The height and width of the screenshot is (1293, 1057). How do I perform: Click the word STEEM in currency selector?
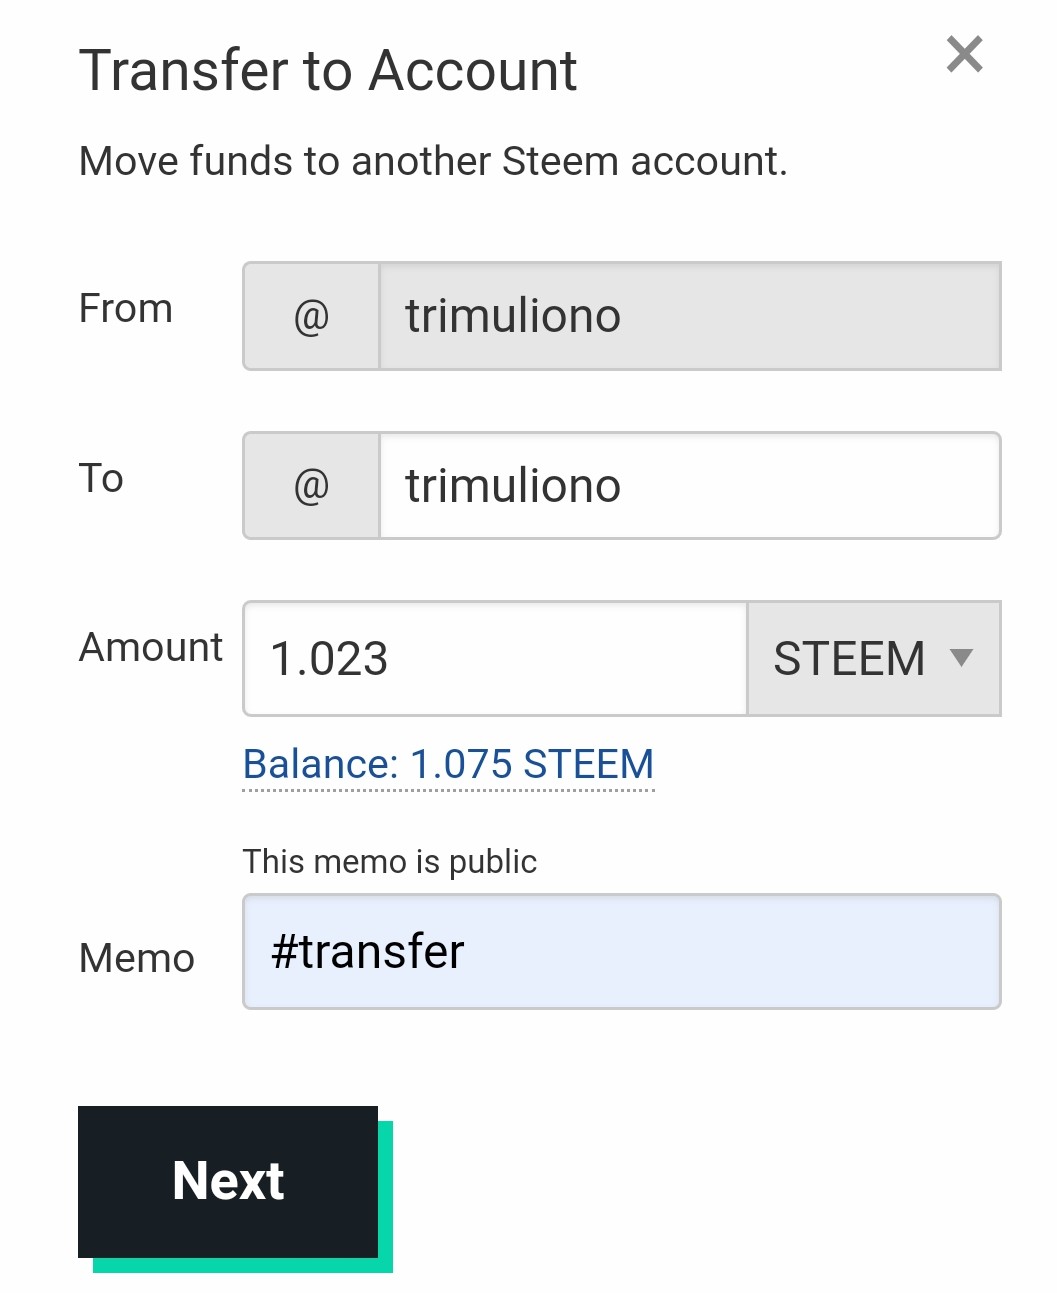(x=849, y=658)
